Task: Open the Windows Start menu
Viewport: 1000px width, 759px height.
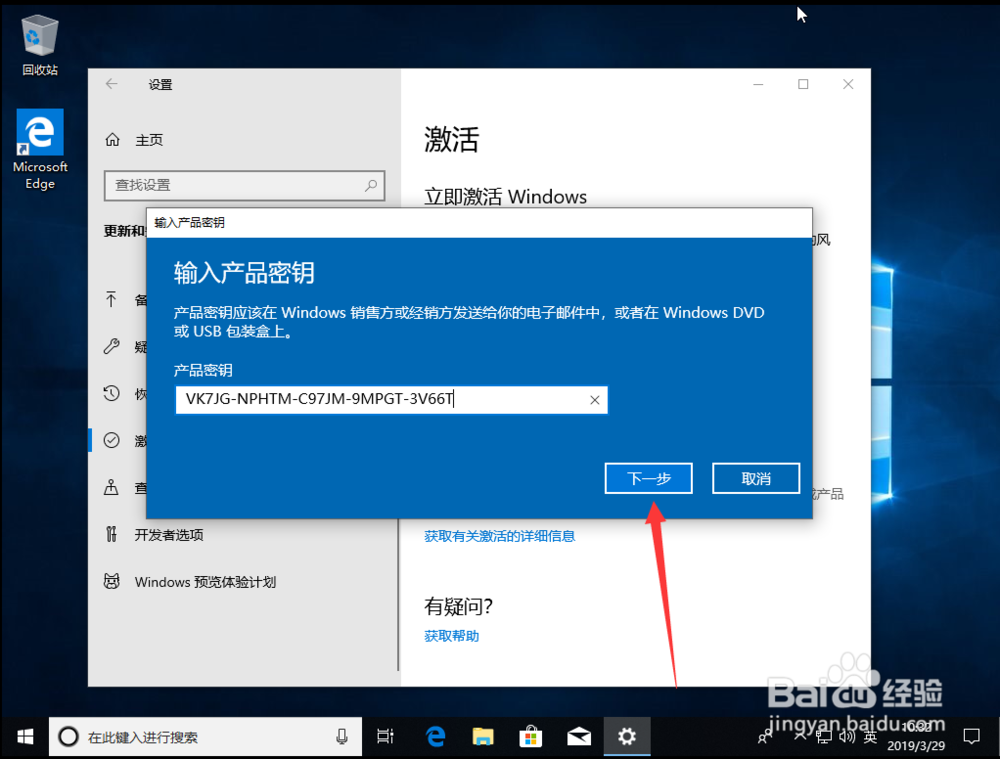Action: pos(25,737)
